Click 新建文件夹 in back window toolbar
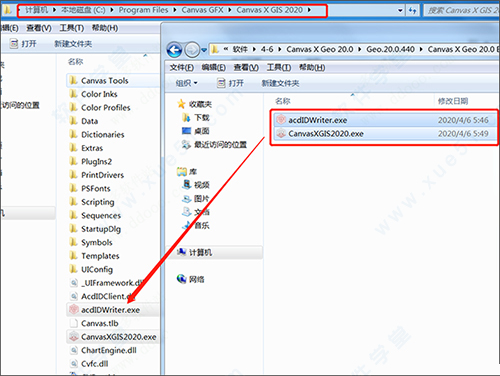 73,44
